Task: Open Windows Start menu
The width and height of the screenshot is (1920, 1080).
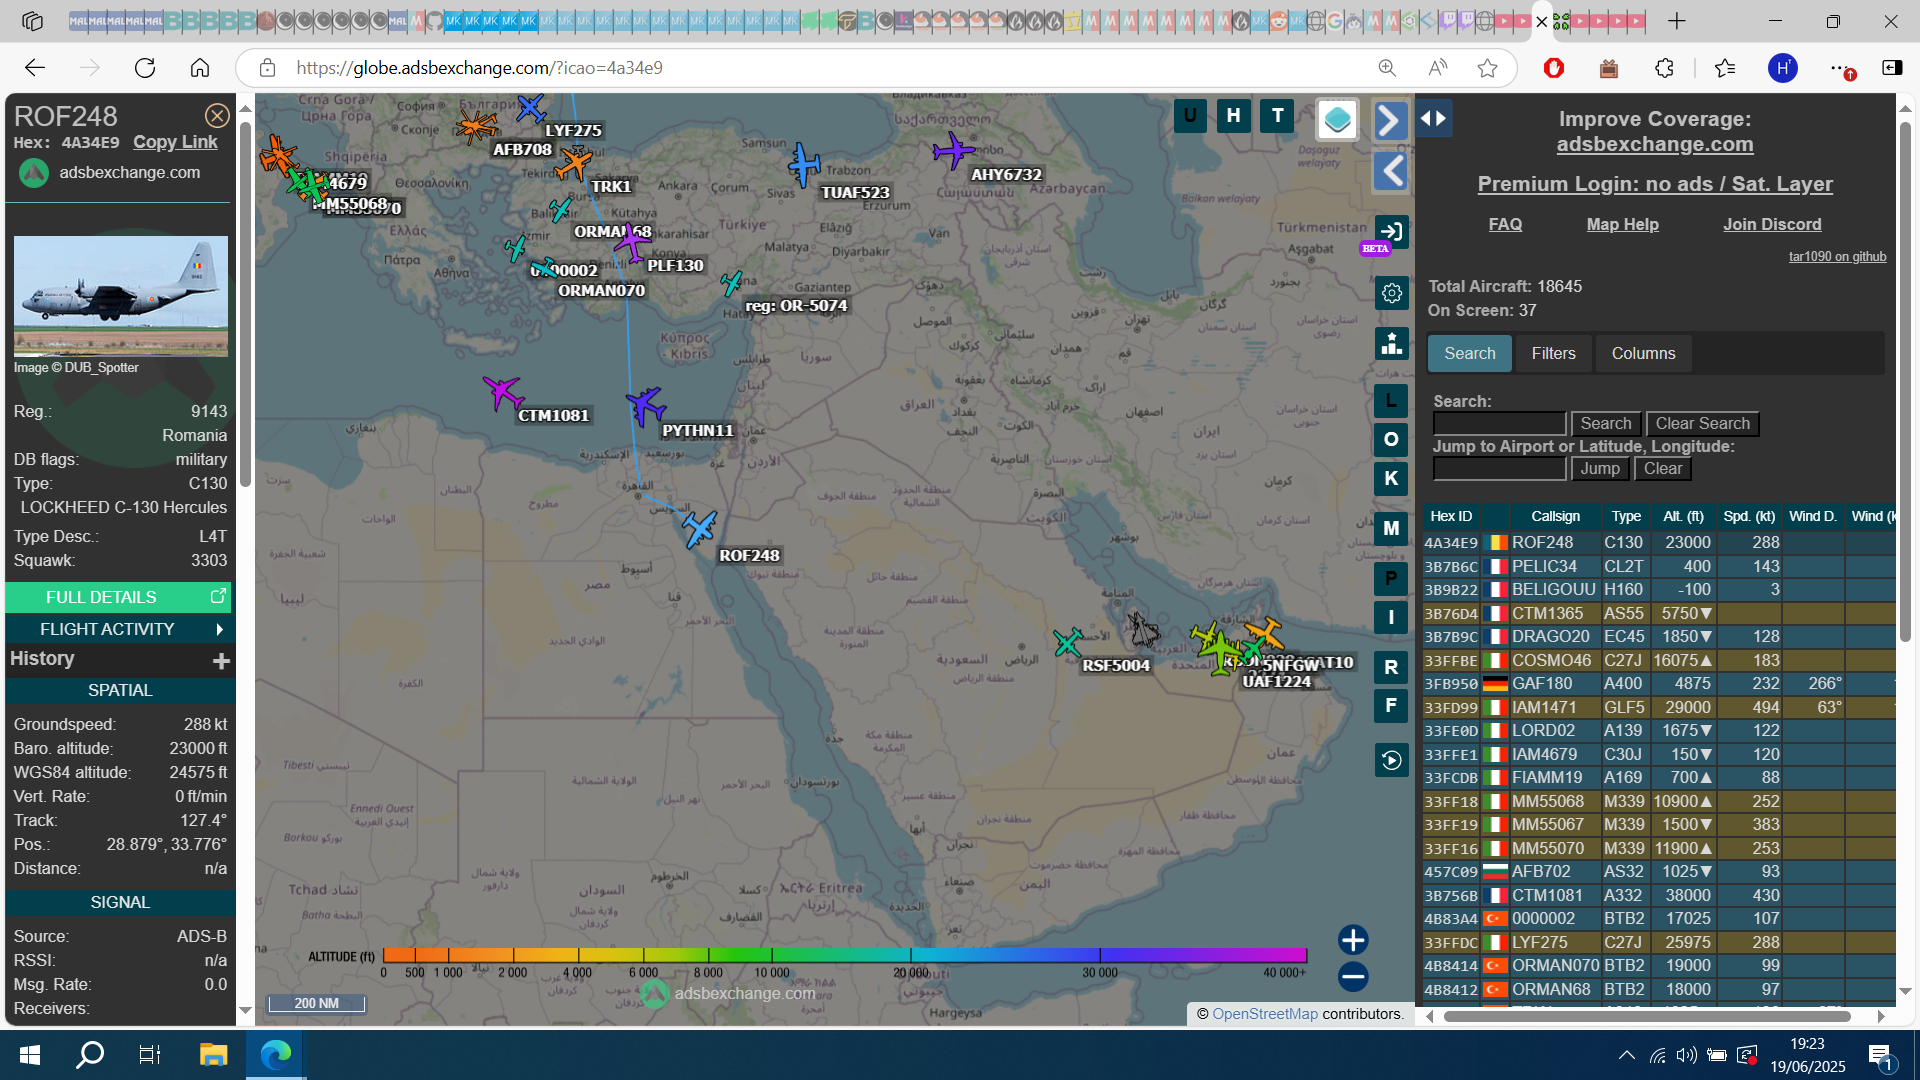Action: [30, 1055]
